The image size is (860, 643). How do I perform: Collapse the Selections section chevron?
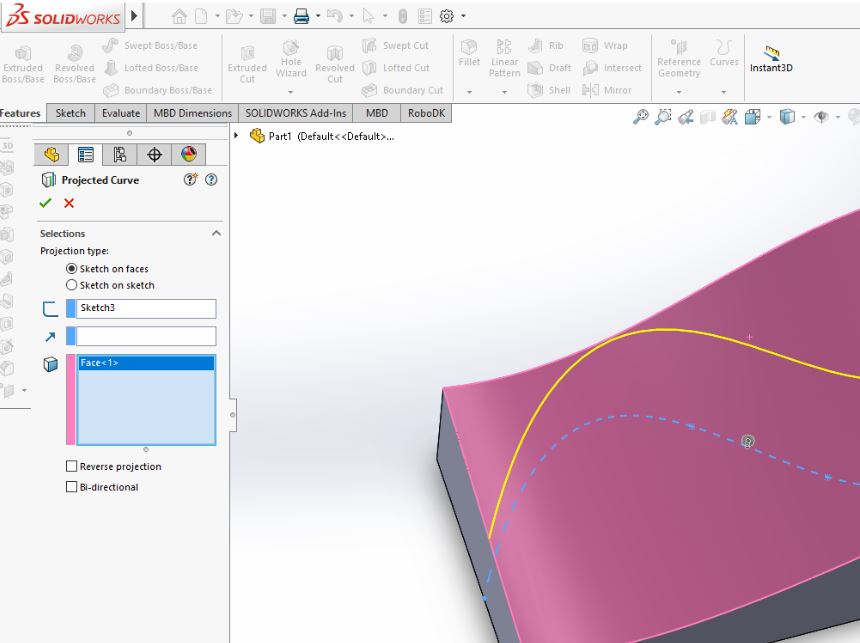click(216, 233)
